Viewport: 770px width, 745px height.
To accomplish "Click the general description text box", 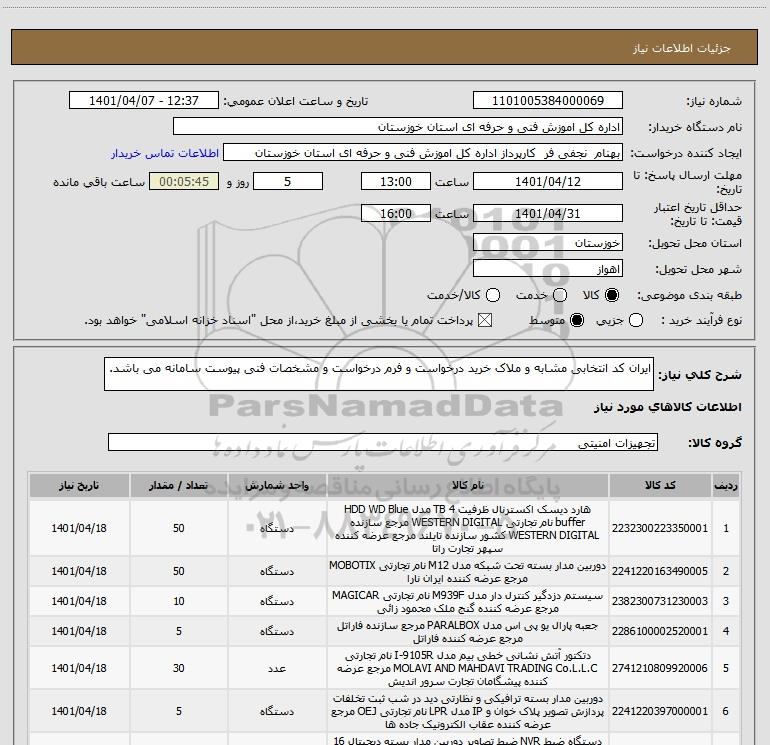I will [x=379, y=374].
